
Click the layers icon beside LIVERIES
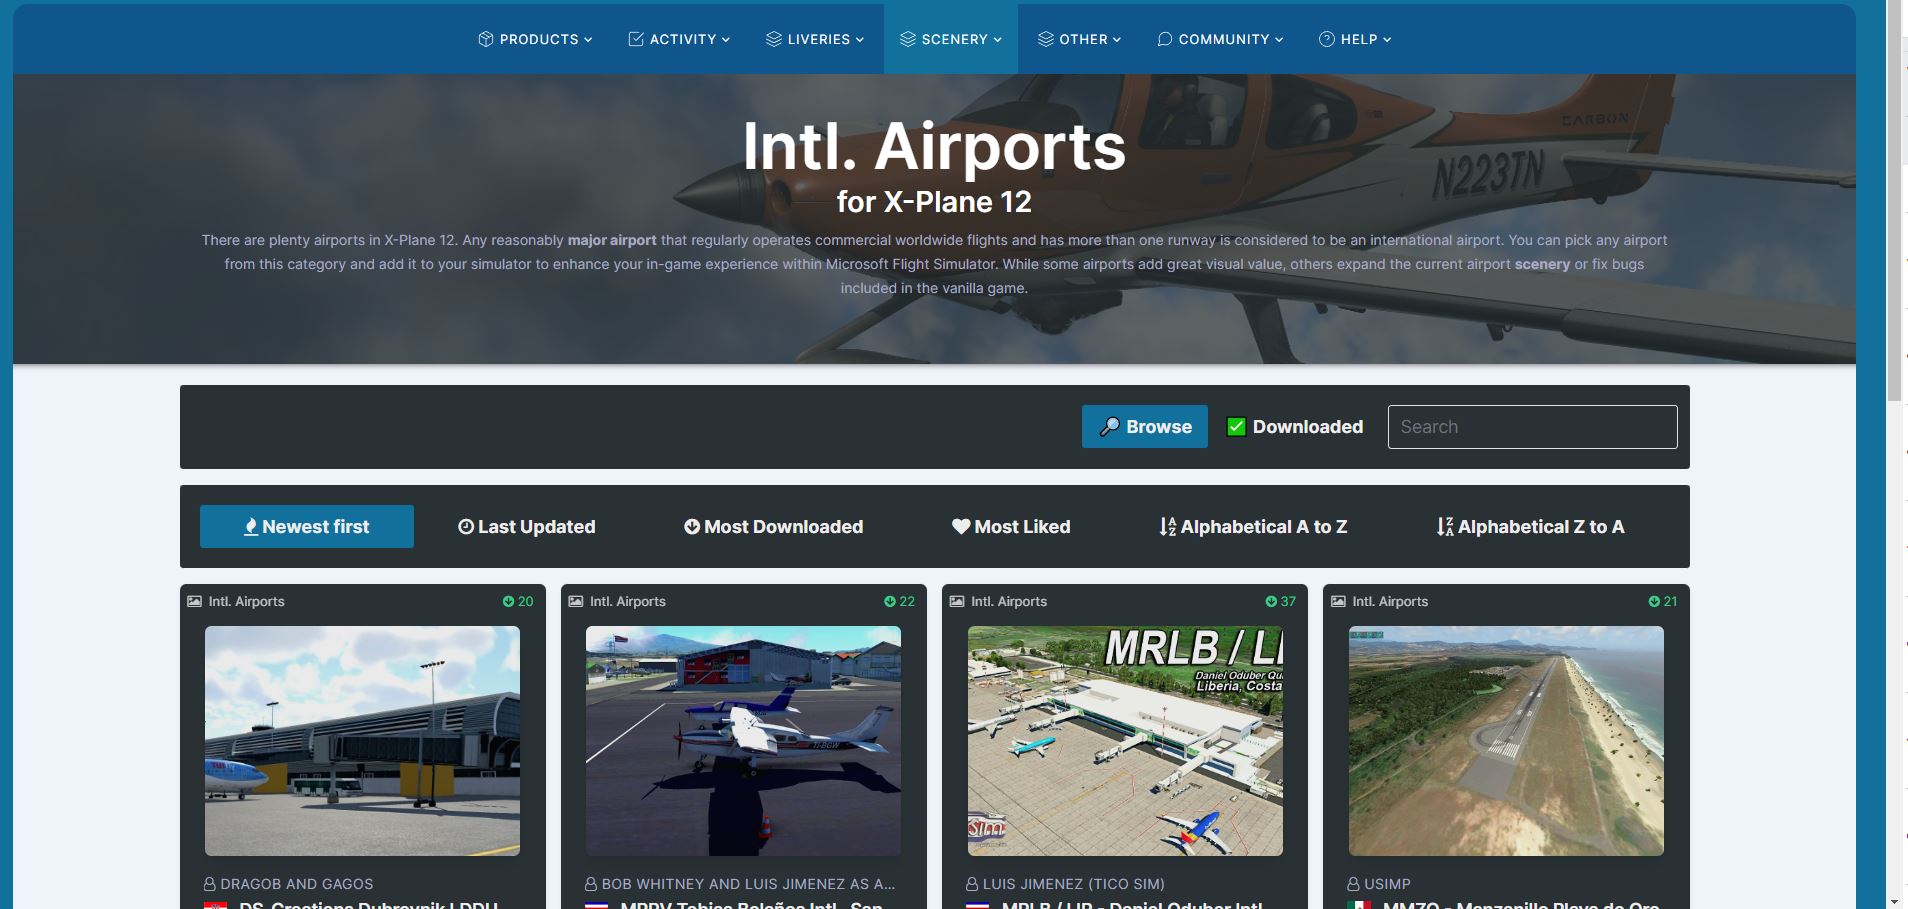(774, 39)
